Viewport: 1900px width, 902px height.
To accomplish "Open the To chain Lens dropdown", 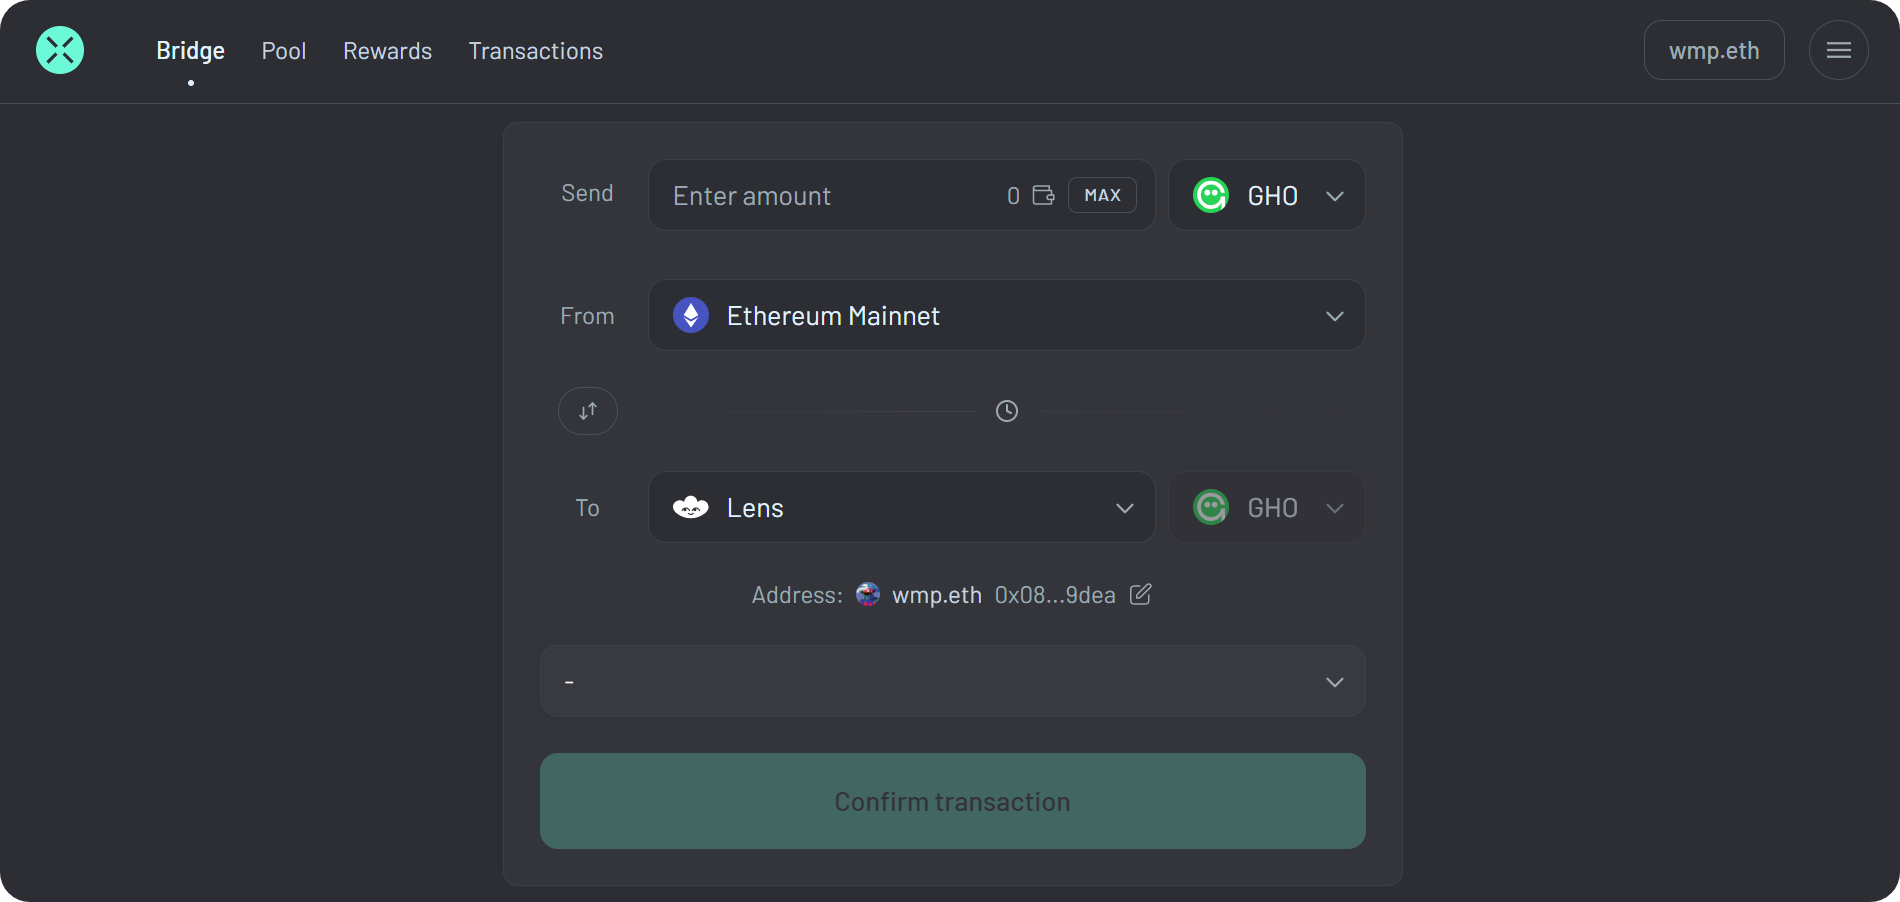I will tap(901, 507).
